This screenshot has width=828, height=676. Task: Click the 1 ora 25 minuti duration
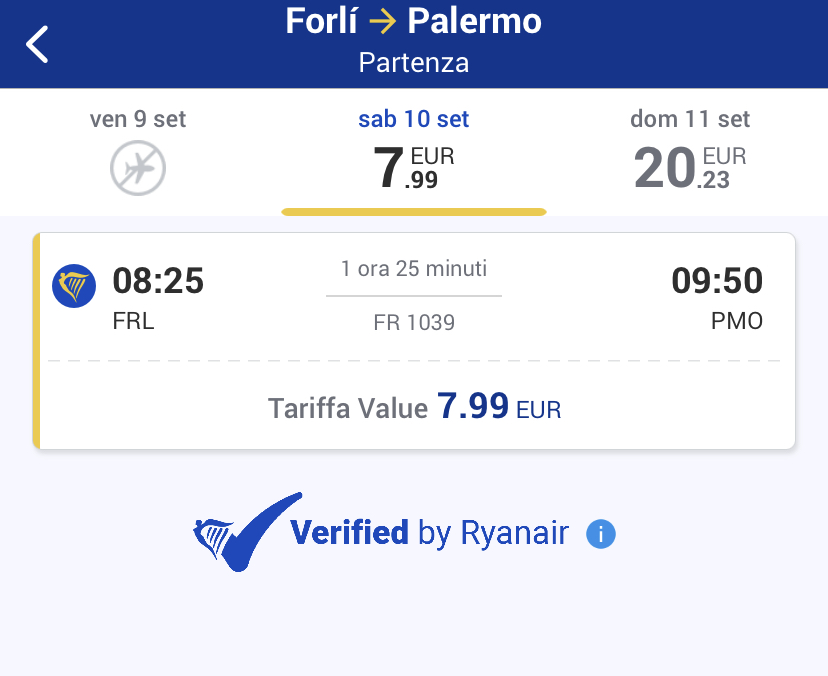coord(414,269)
